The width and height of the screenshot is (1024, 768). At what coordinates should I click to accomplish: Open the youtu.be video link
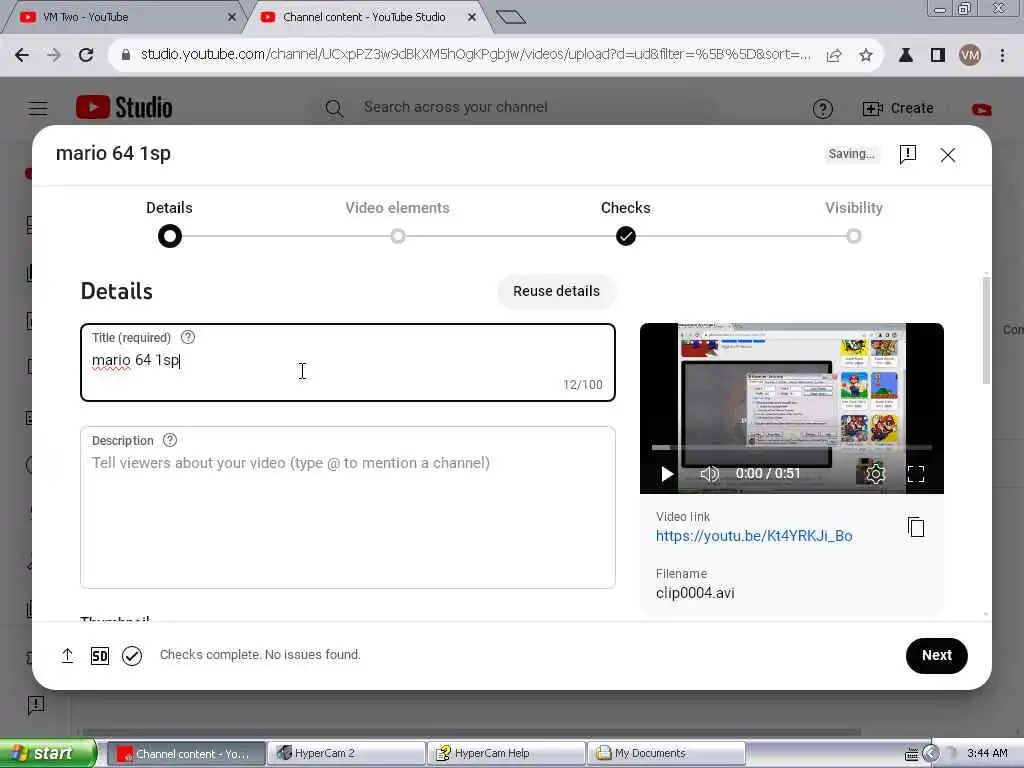tap(754, 536)
